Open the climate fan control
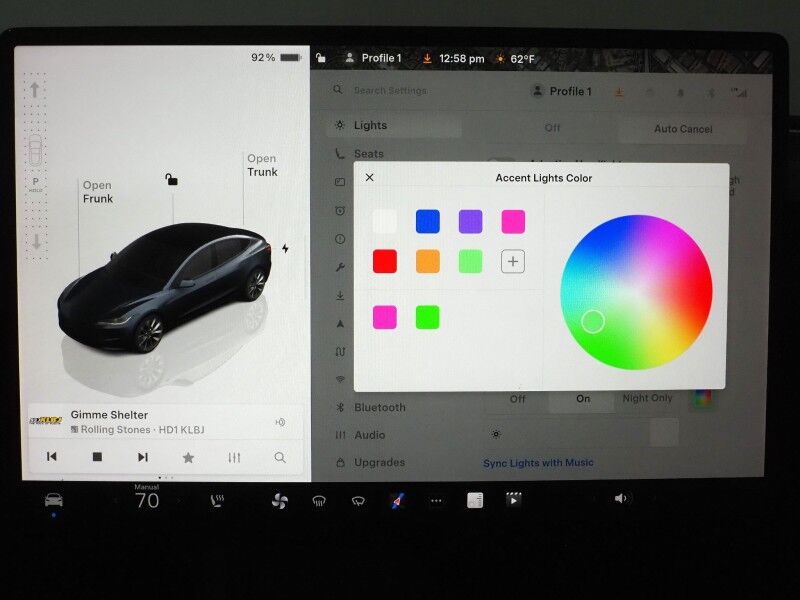Image resolution: width=800 pixels, height=600 pixels. pyautogui.click(x=279, y=501)
